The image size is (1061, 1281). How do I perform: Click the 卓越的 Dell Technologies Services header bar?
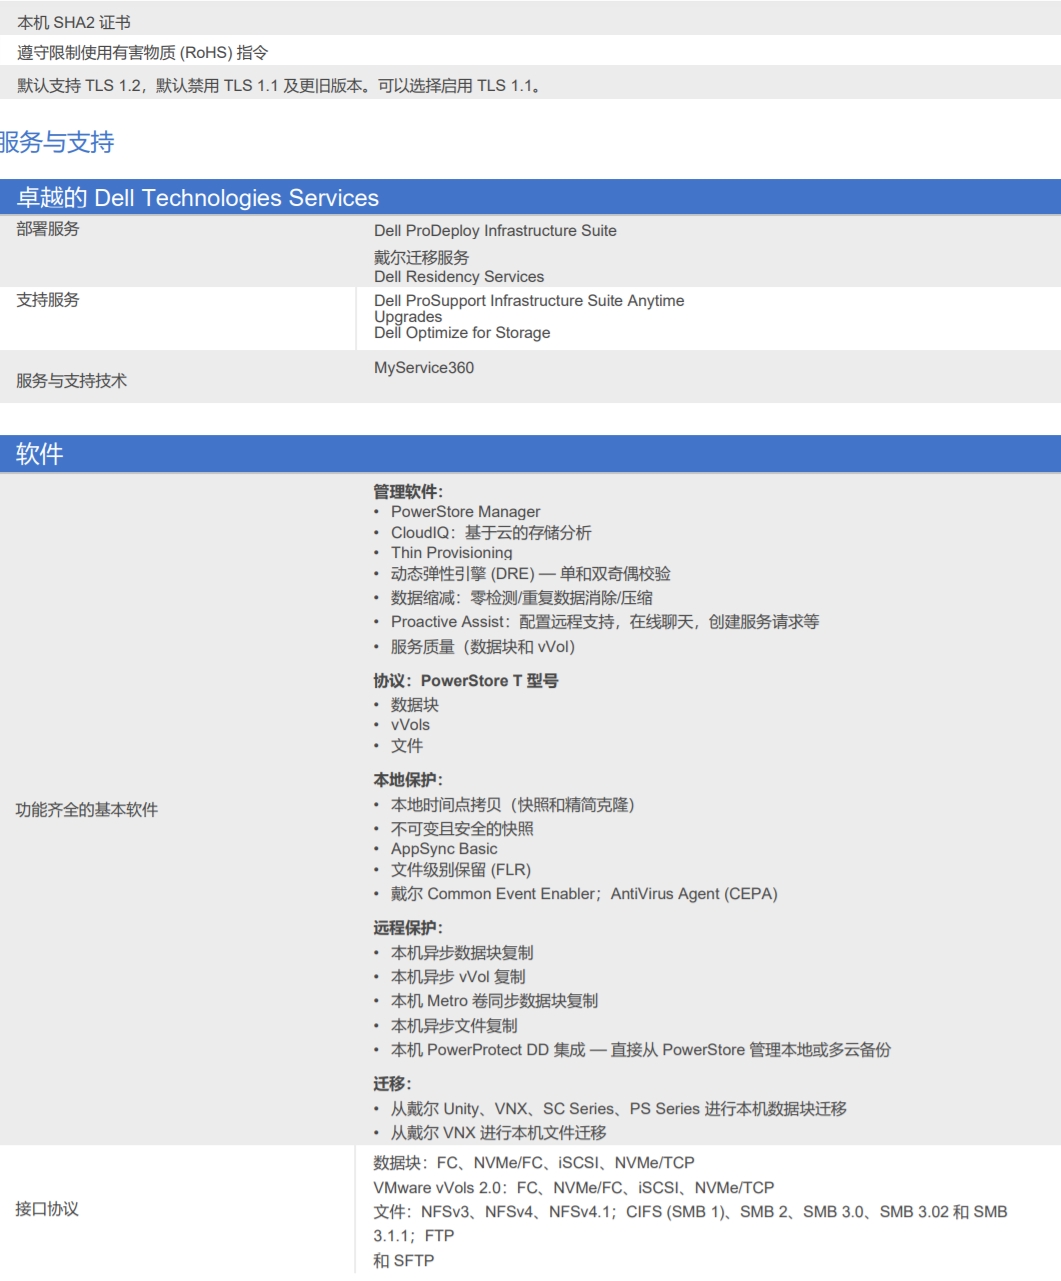coord(197,198)
